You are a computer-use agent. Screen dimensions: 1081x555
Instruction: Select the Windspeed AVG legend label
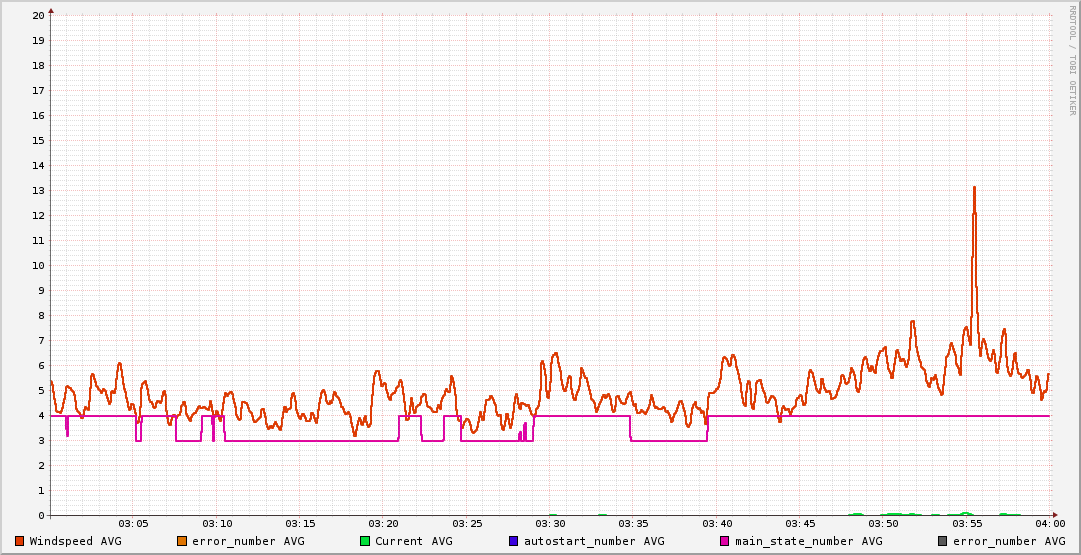point(75,541)
